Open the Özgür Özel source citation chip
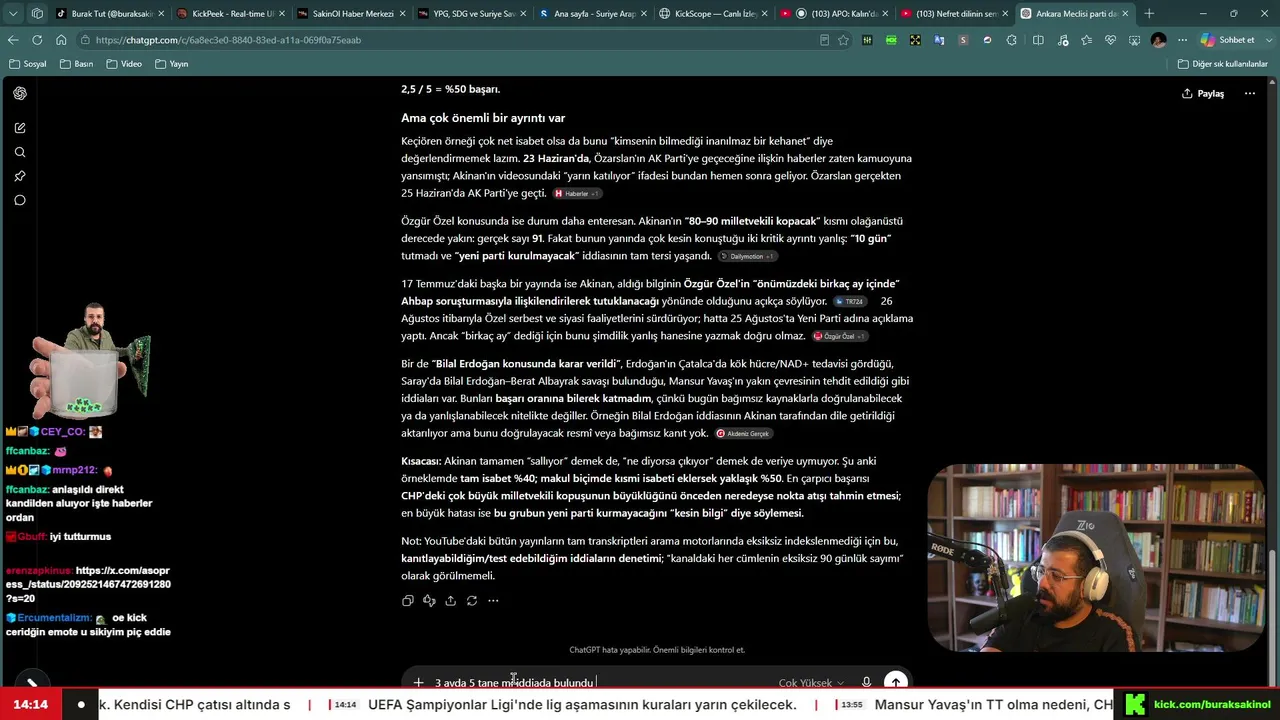This screenshot has height=720, width=1280. [x=839, y=336]
